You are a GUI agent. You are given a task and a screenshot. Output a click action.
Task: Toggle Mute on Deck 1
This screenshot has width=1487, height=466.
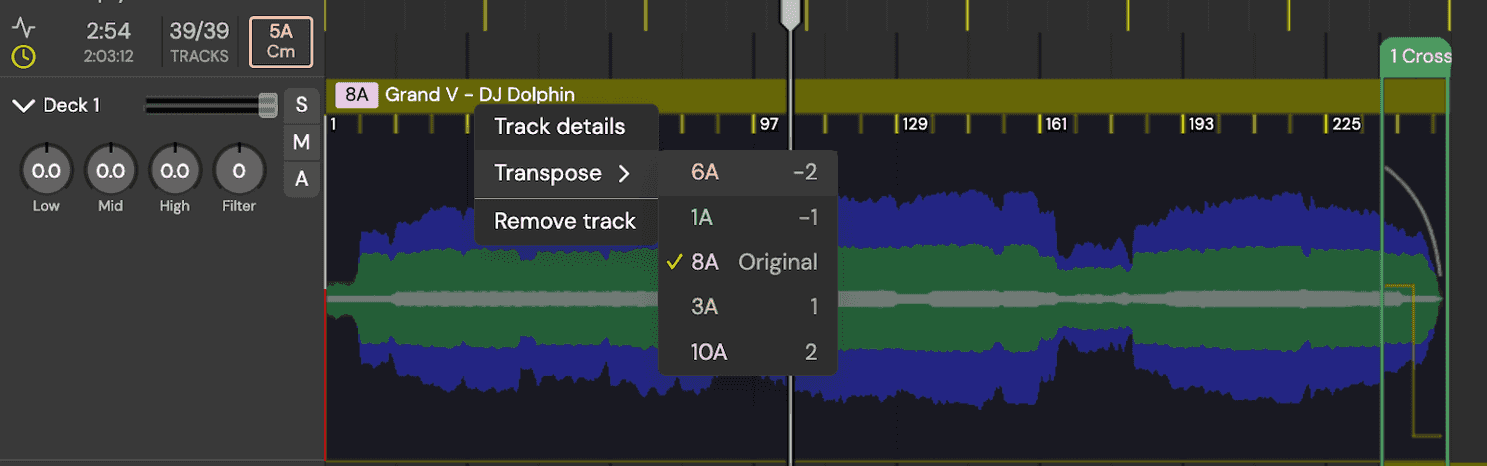tap(301, 143)
